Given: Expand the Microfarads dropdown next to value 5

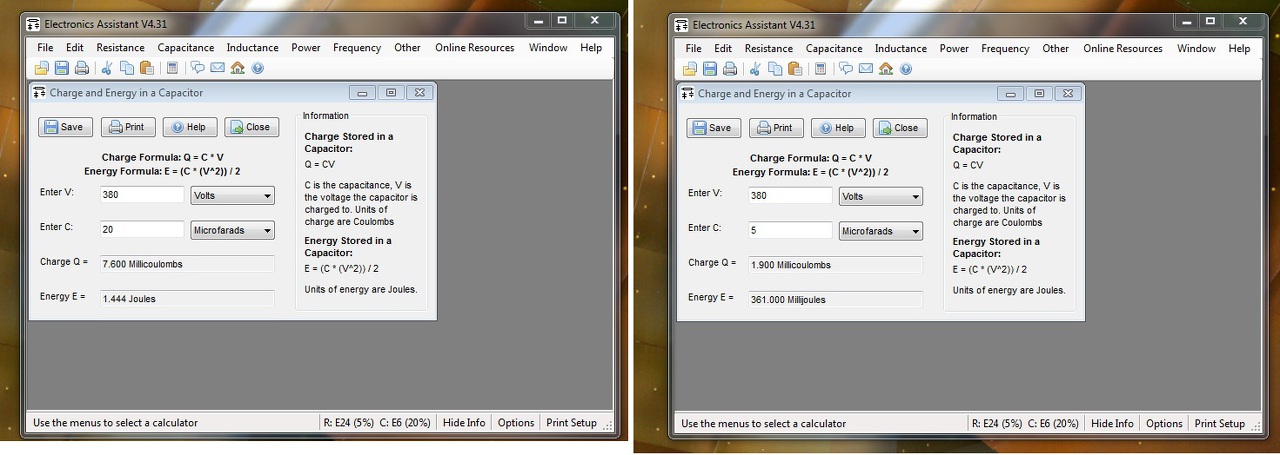Looking at the screenshot, I should pyautogui.click(x=881, y=231).
